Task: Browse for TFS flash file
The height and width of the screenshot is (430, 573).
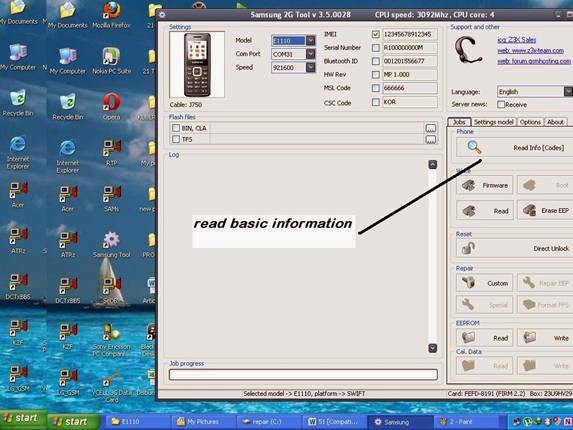Action: pos(431,140)
